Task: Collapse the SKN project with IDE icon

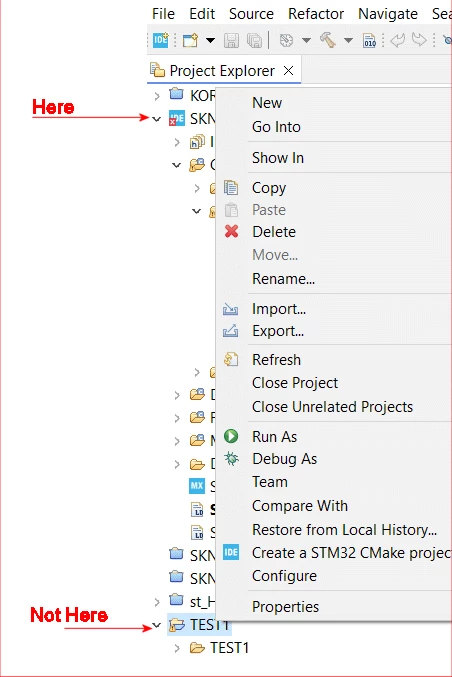Action: click(x=157, y=119)
